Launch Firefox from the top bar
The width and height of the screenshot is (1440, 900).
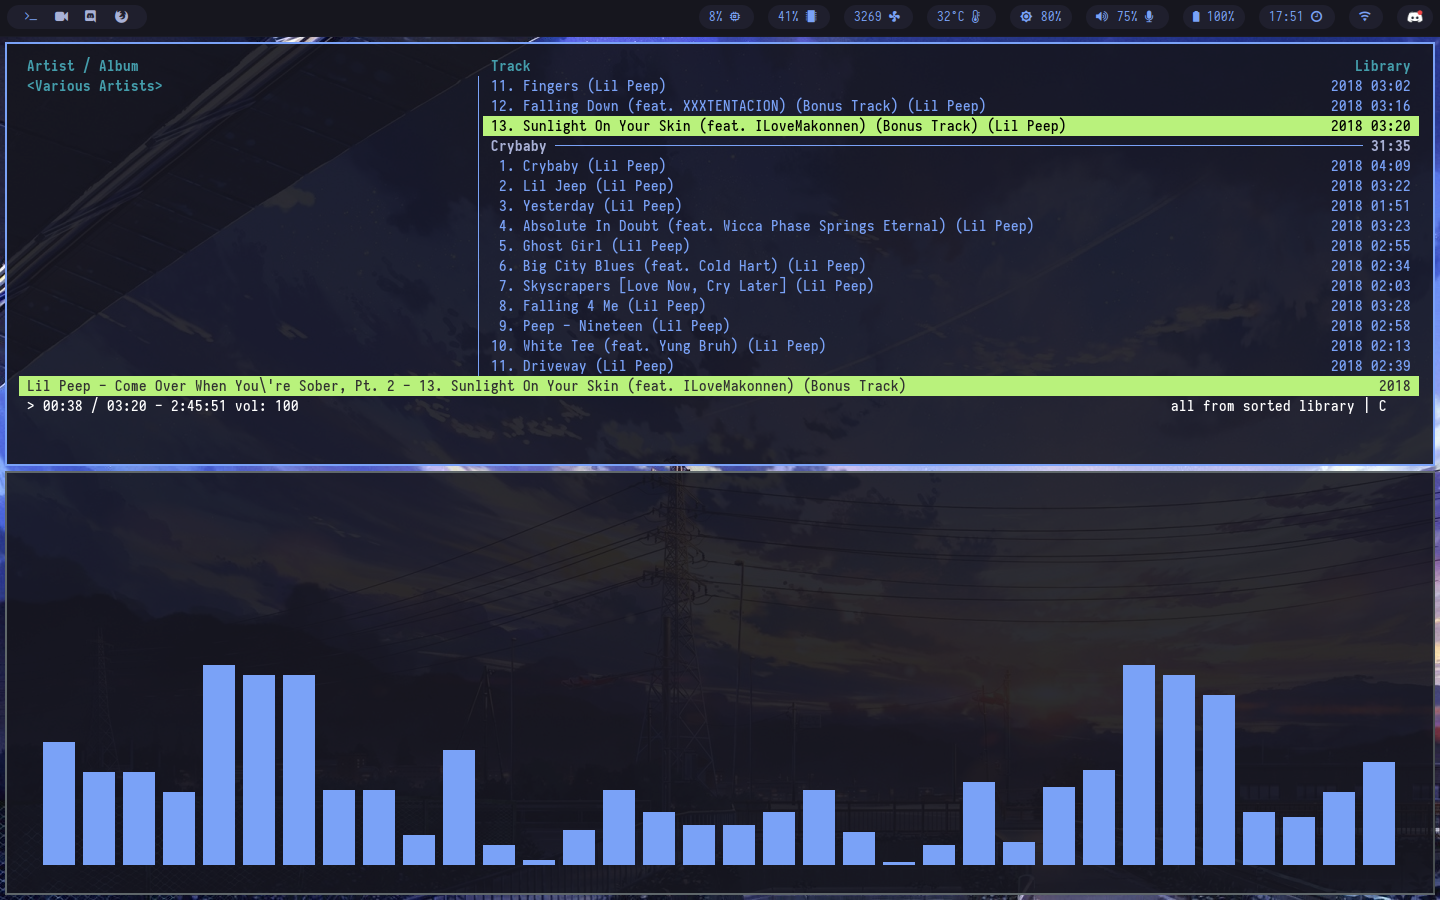[x=122, y=16]
